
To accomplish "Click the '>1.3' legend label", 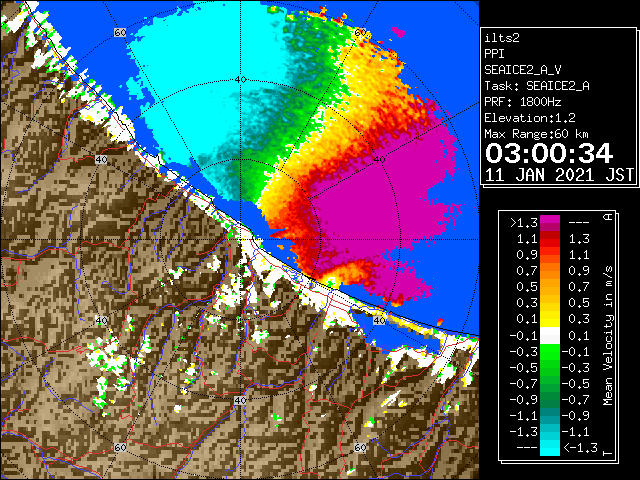I will [x=524, y=223].
